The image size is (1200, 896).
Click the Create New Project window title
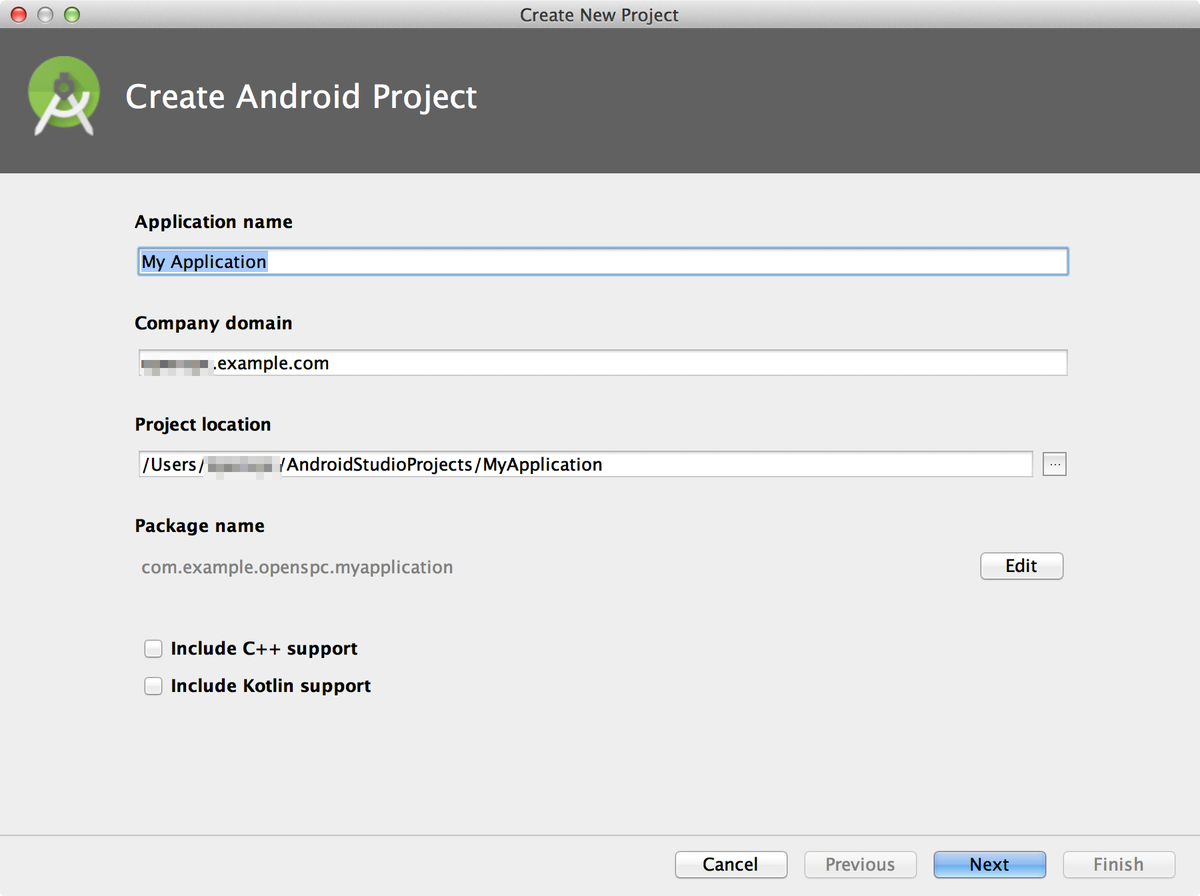pyautogui.click(x=599, y=15)
